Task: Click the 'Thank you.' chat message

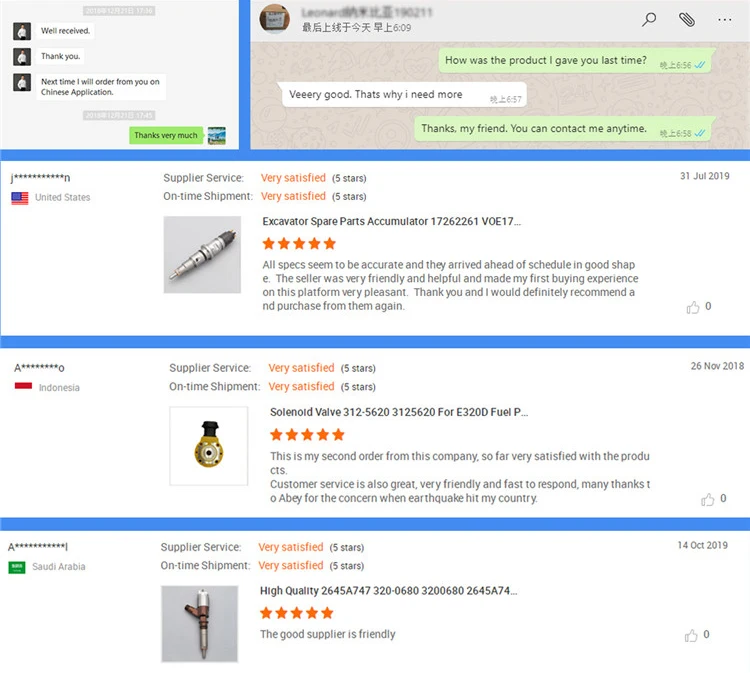Action: tap(60, 56)
